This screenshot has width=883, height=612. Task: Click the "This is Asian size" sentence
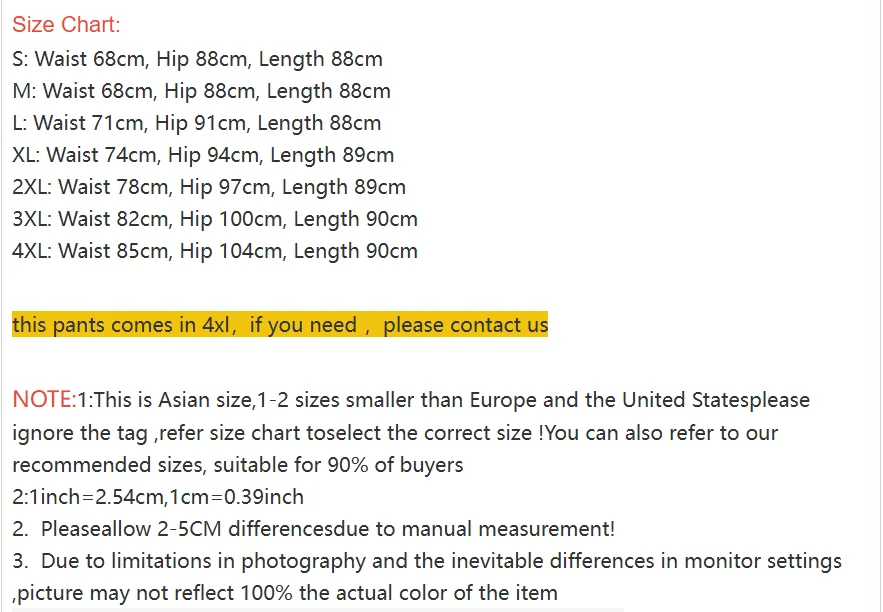click(x=450, y=400)
